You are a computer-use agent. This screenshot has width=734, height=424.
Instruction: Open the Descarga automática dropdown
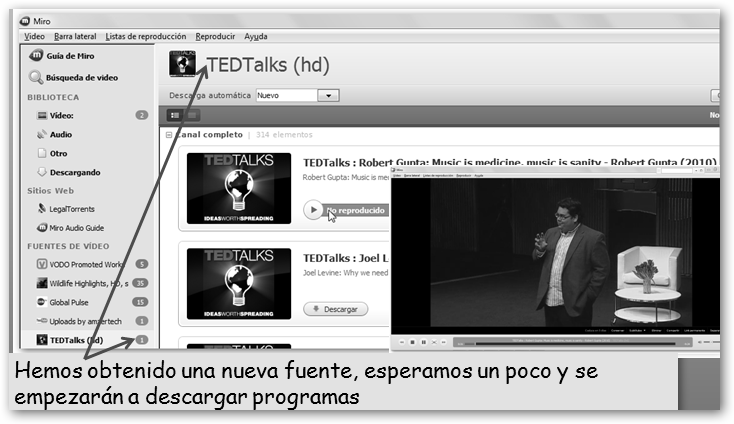[329, 95]
